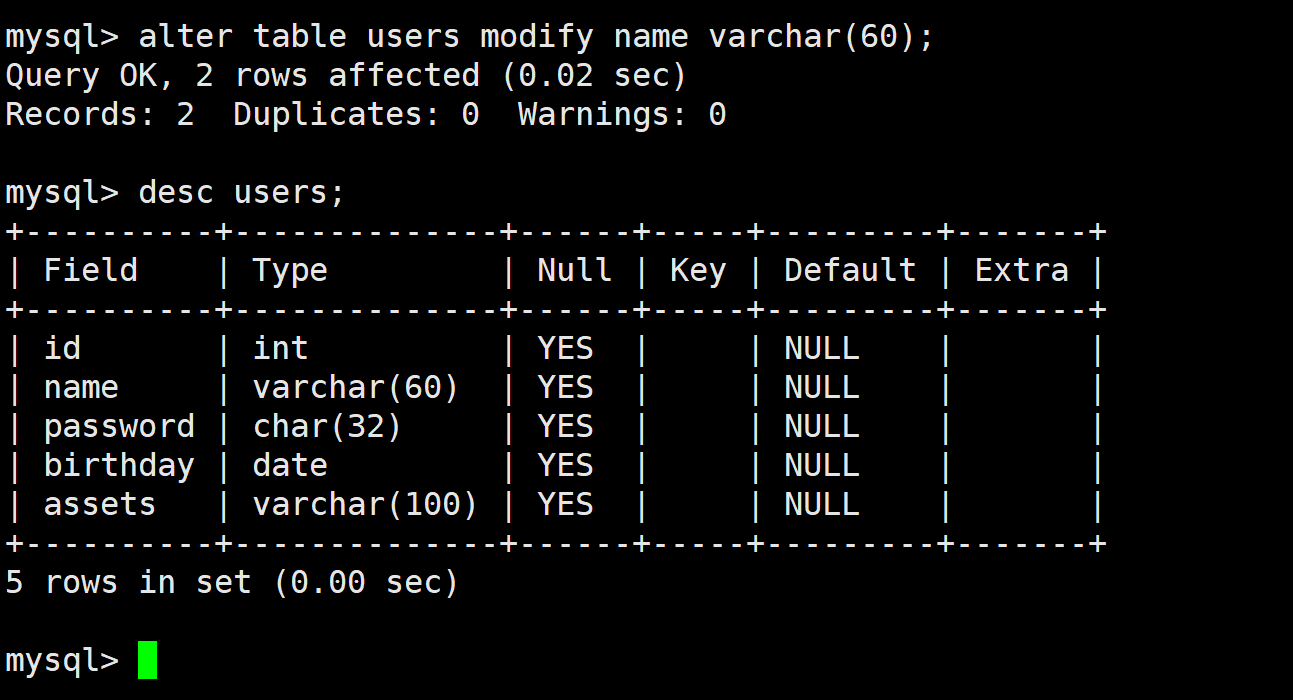This screenshot has height=700, width=1293.
Task: Click the 'Field' column header
Action: tap(91, 270)
